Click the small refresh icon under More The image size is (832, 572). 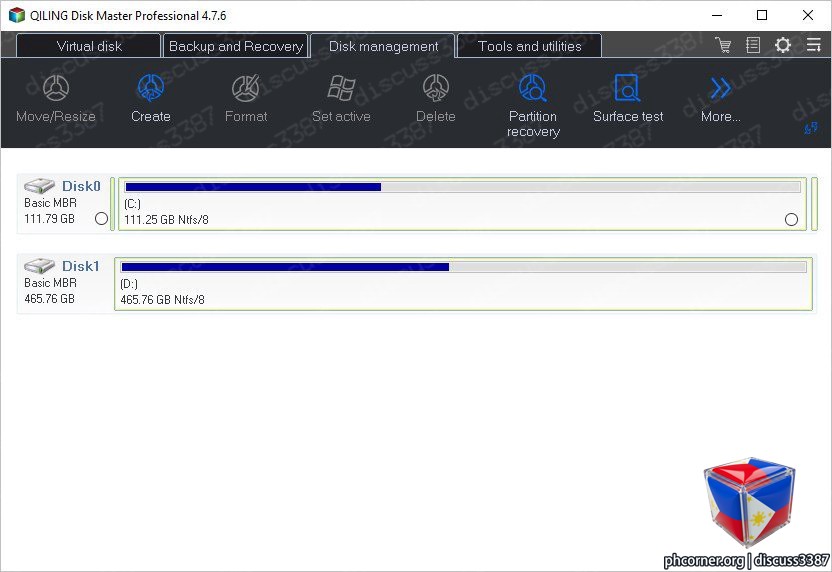coord(810,128)
